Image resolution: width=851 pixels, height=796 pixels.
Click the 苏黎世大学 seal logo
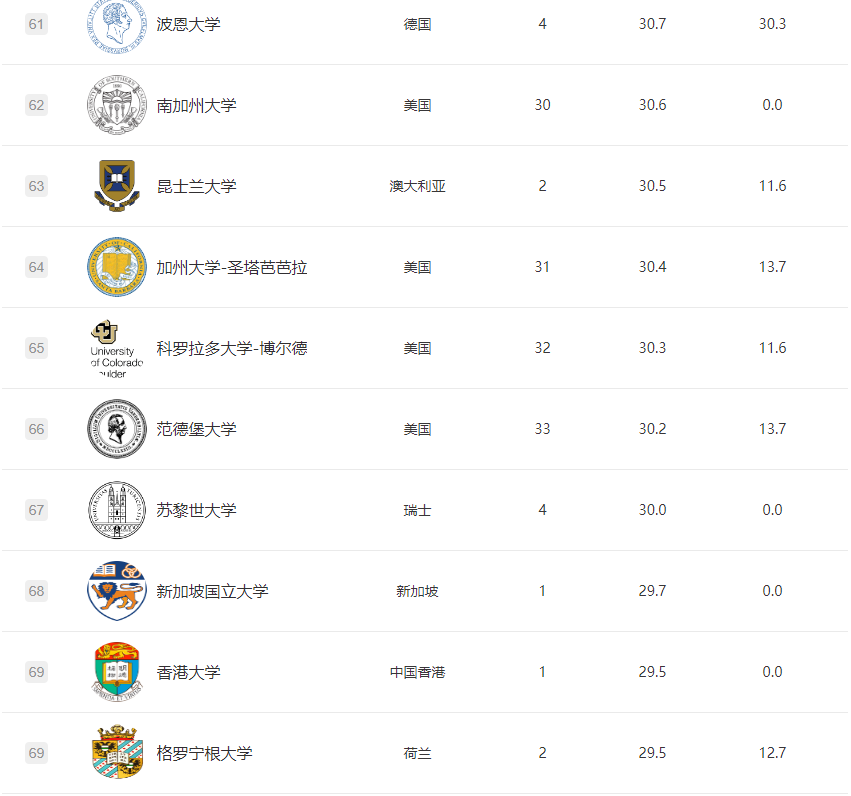point(116,510)
